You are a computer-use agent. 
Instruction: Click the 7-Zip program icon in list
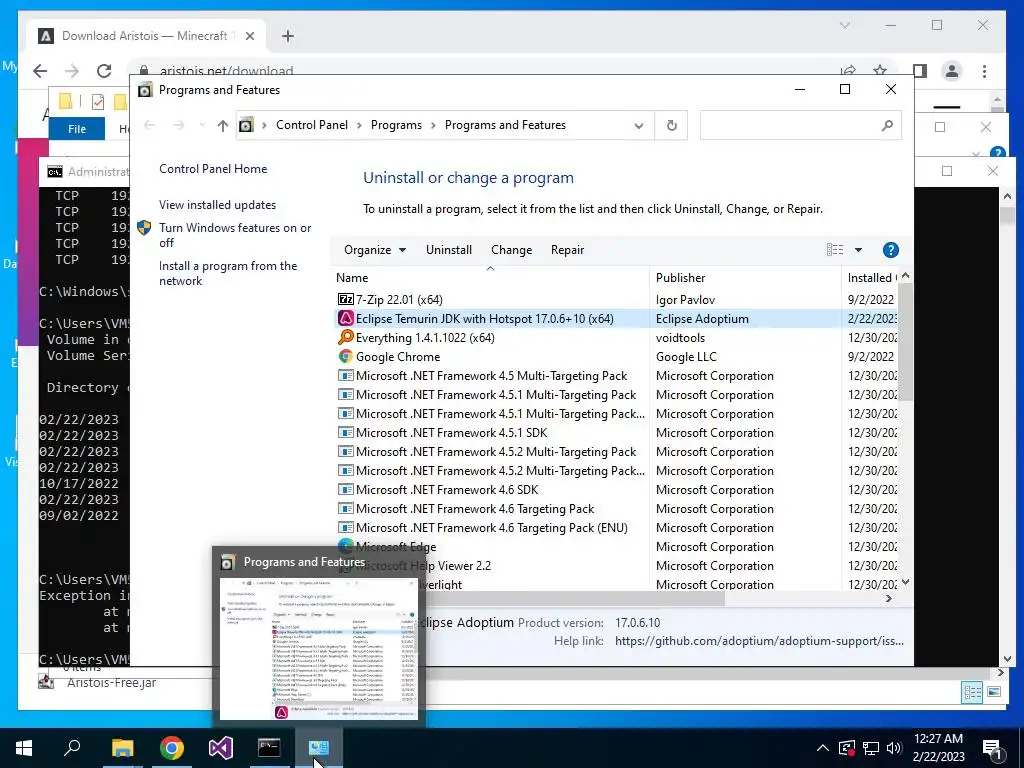pyautogui.click(x=345, y=300)
